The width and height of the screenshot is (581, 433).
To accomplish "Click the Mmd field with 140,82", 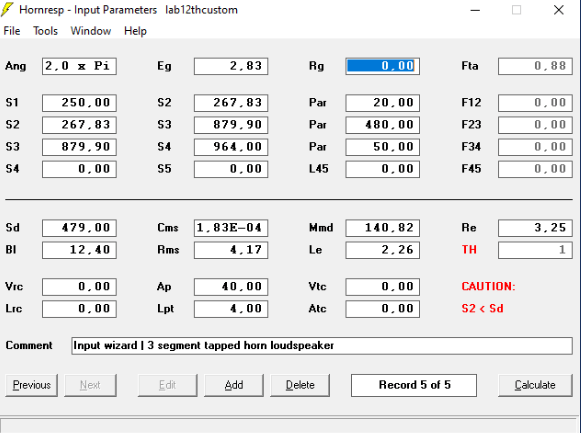I will (383, 228).
